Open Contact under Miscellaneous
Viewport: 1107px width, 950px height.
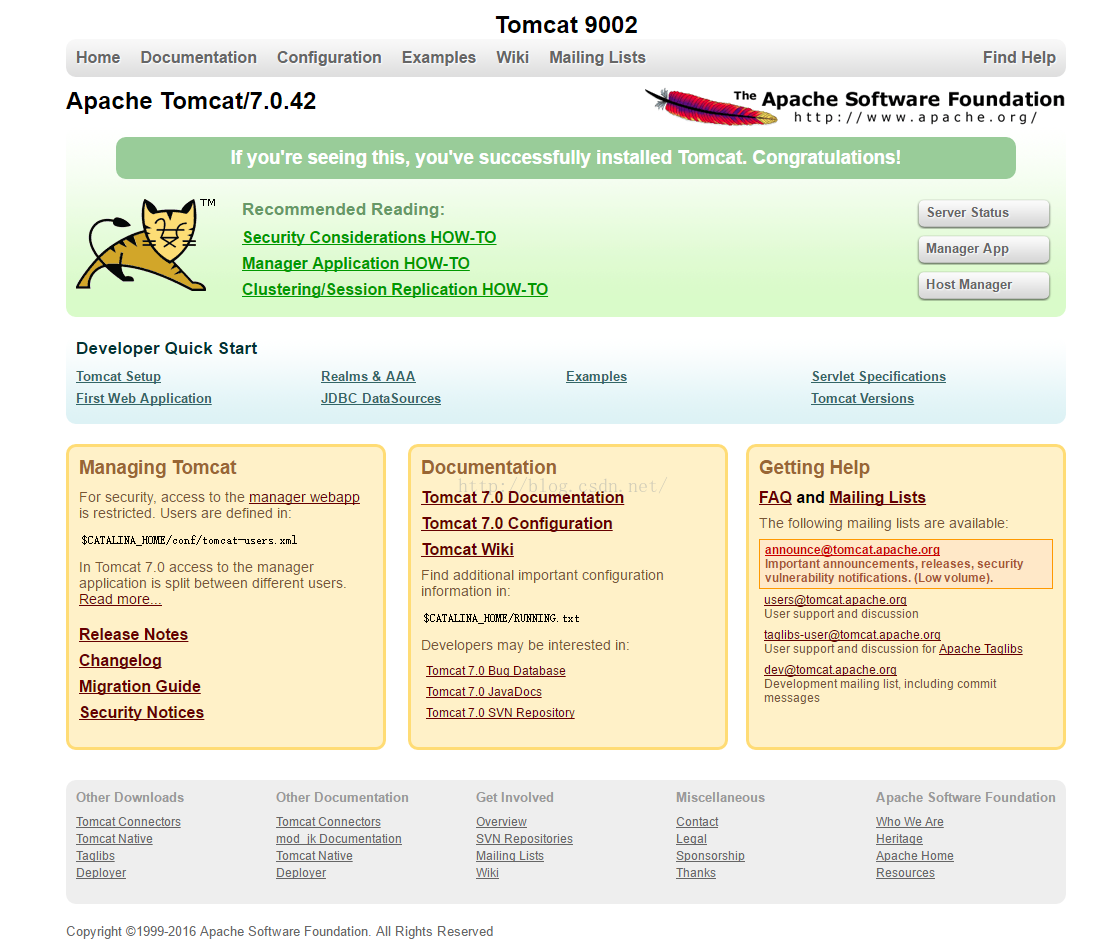point(697,822)
